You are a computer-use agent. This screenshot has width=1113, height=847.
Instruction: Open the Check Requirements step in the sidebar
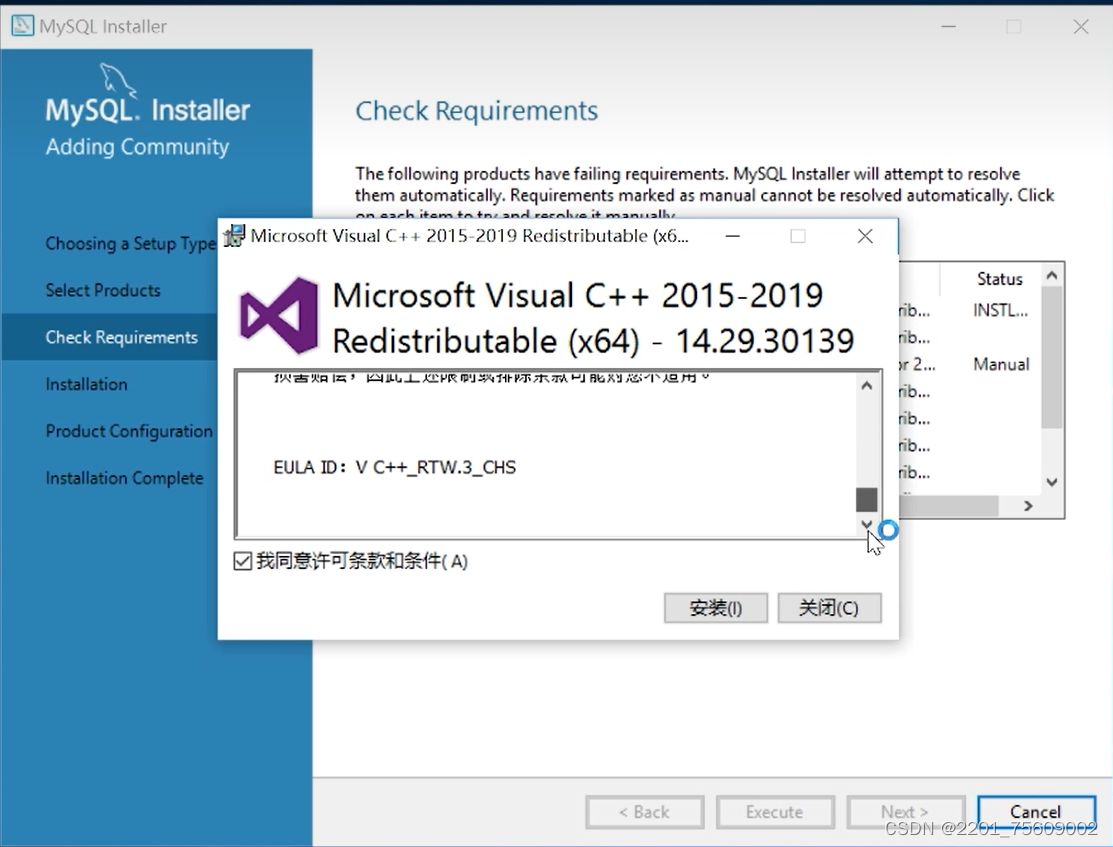pyautogui.click(x=121, y=337)
